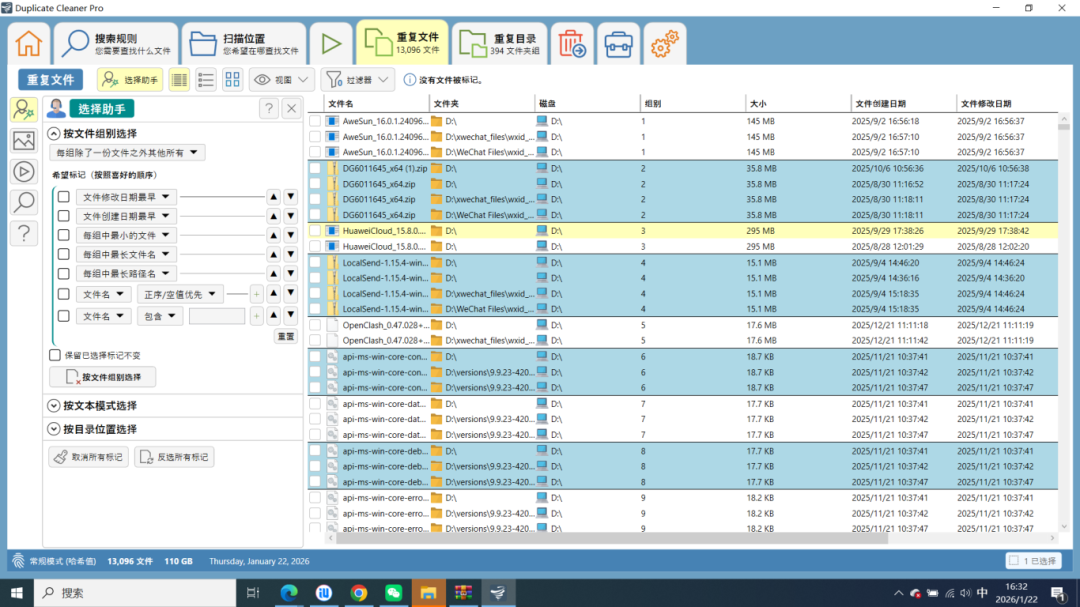The height and width of the screenshot is (607, 1080).
Task: Open 正序/空值优先 dropdown
Action: point(180,294)
